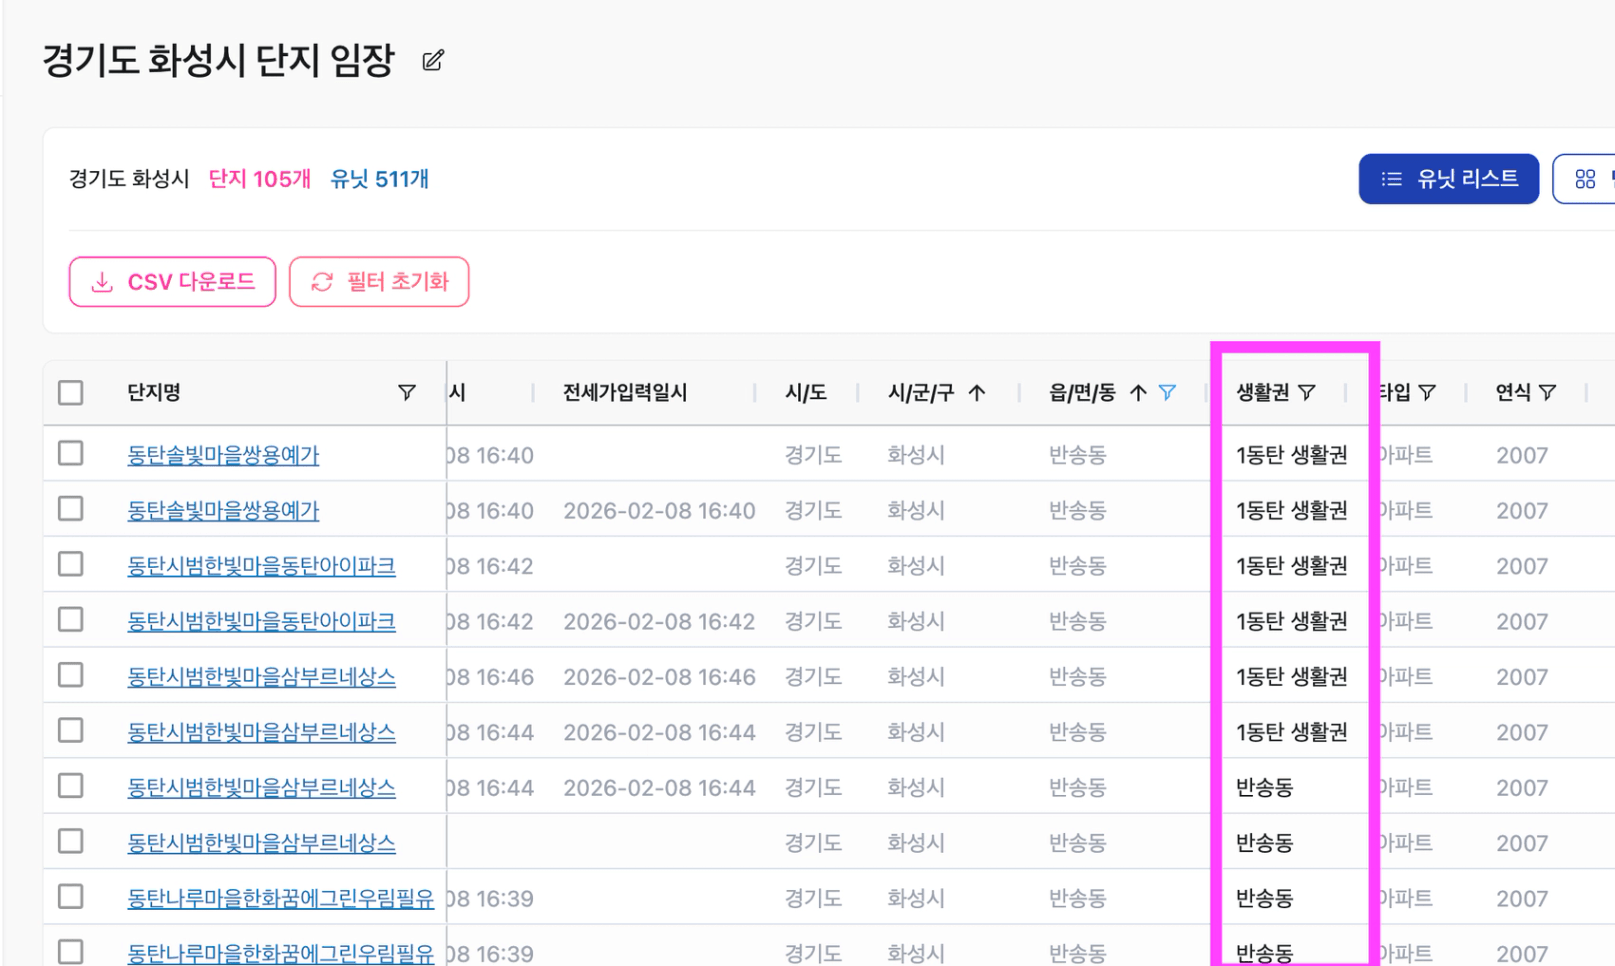The image size is (1615, 966).
Task: Check the first 동탄솔빛마을쌍용예가 row checkbox
Action: click(x=71, y=454)
